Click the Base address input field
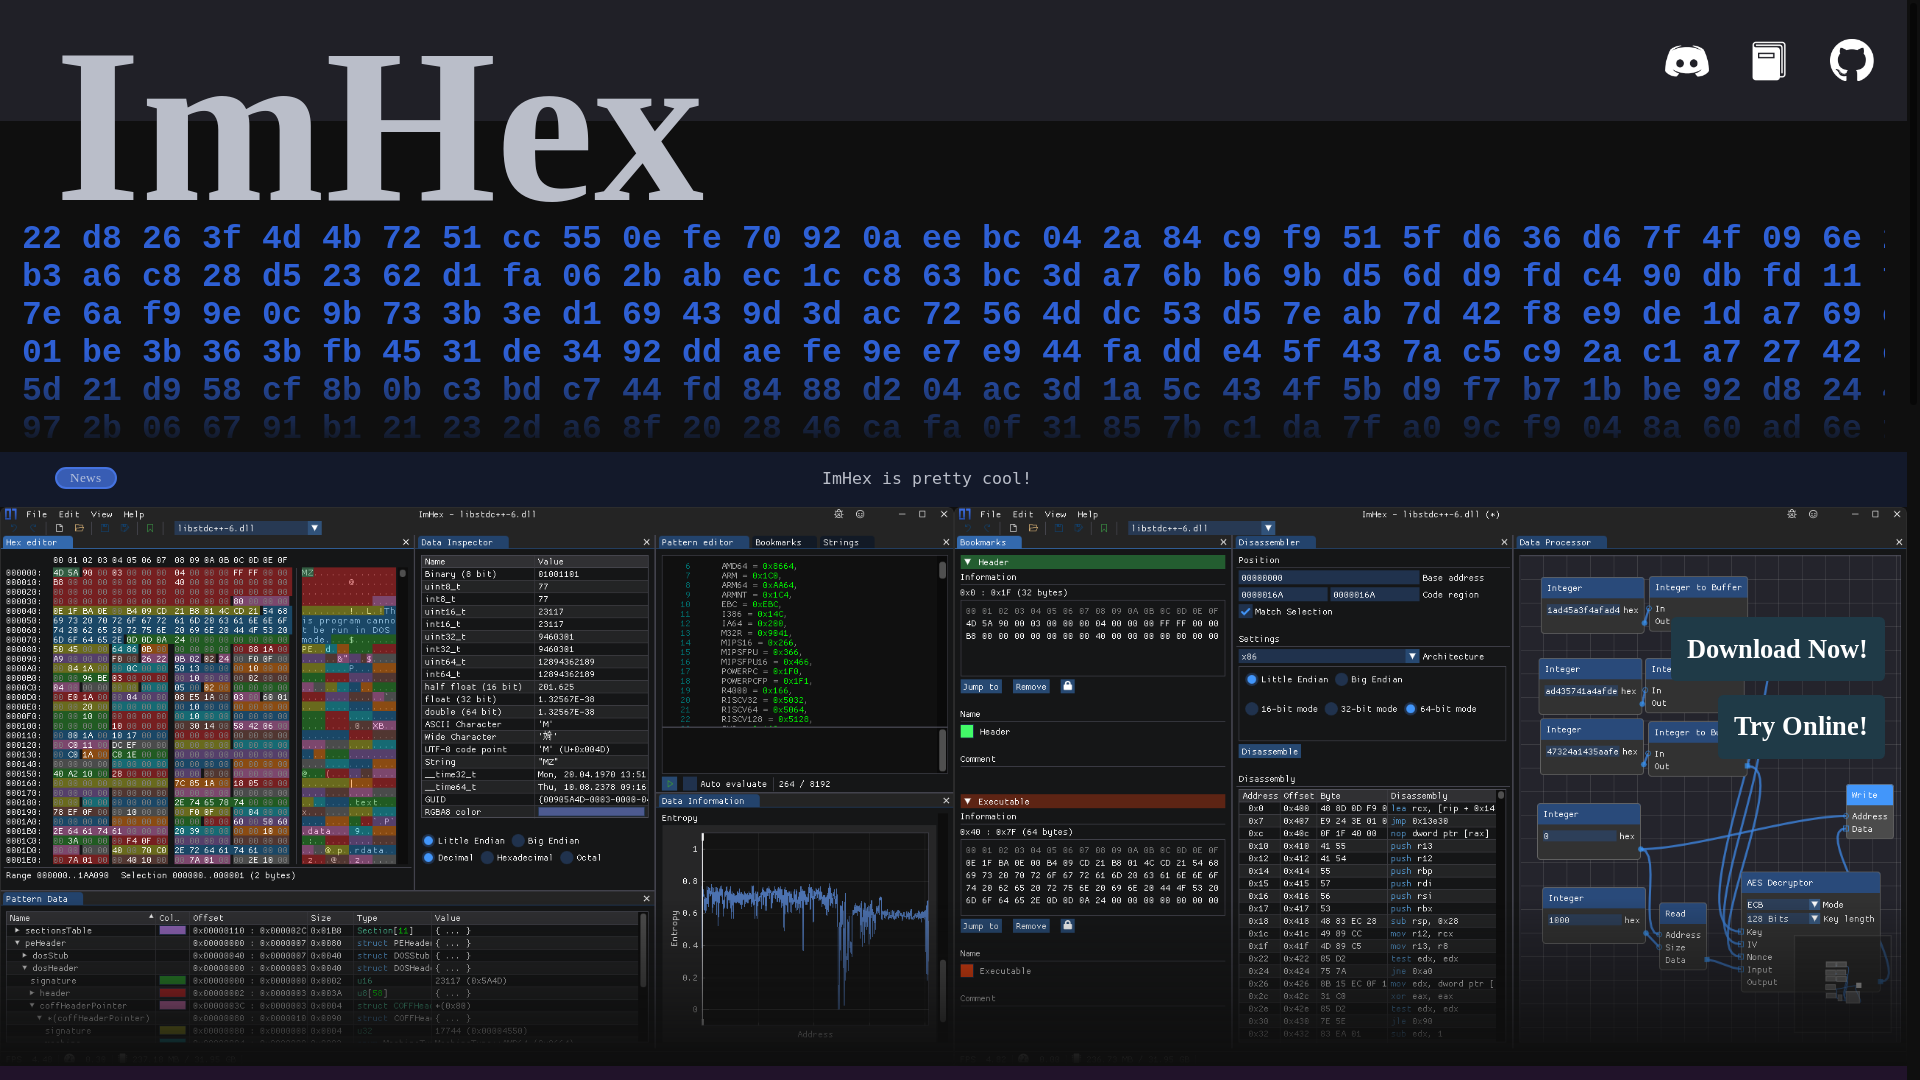1920x1080 pixels. (1329, 577)
